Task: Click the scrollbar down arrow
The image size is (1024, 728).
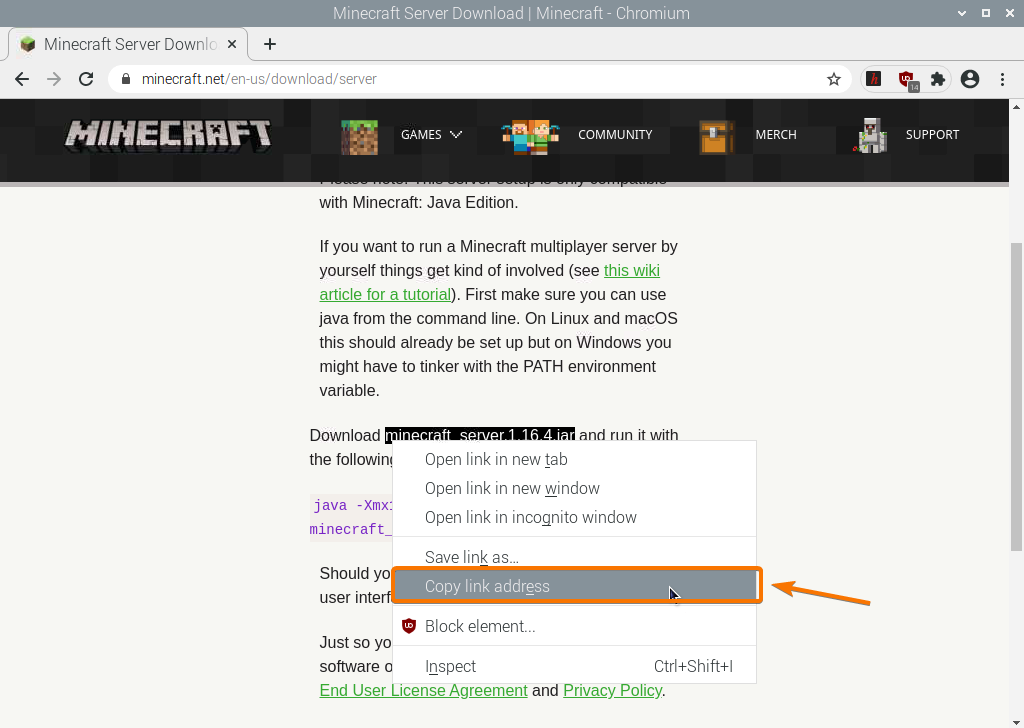Action: tap(1016, 721)
